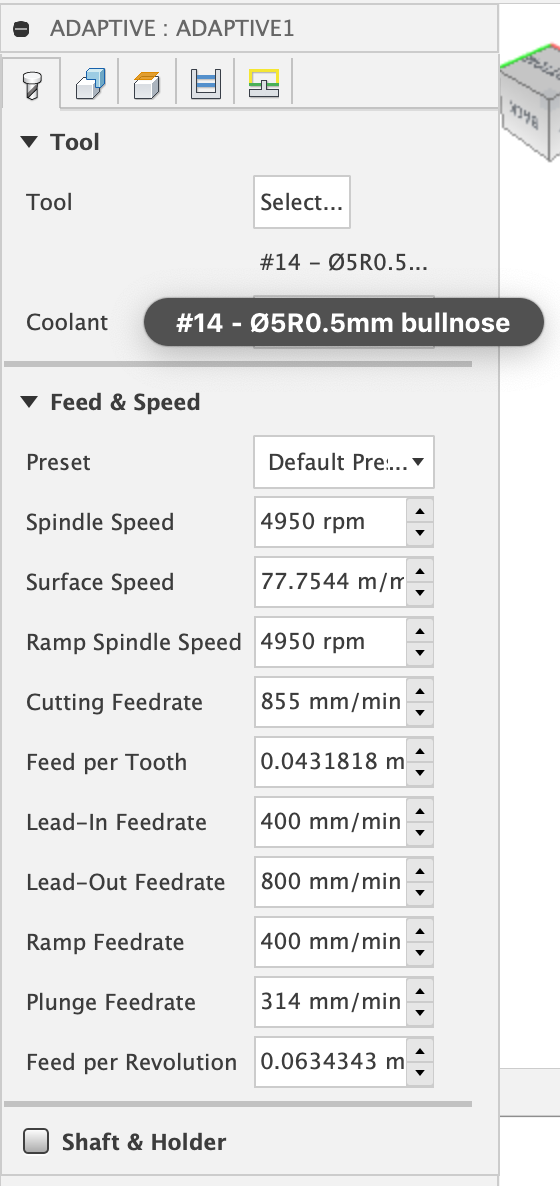Open the Passes tab icon

pos(205,83)
